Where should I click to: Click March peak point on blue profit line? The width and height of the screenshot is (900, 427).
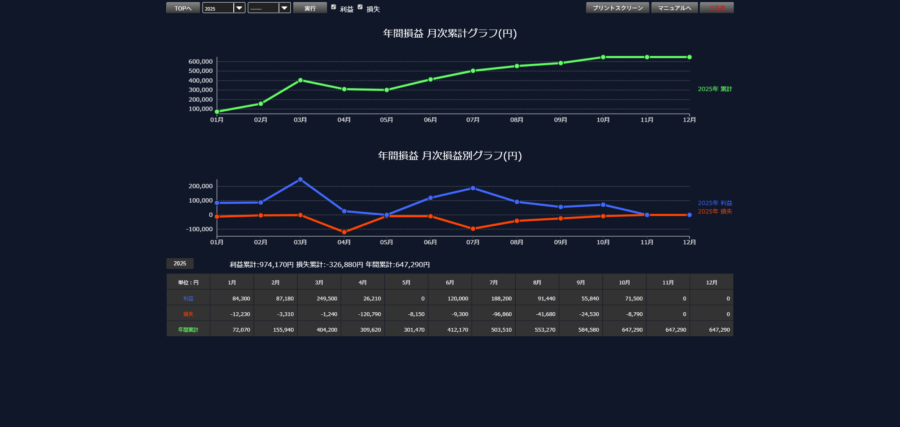pos(300,180)
